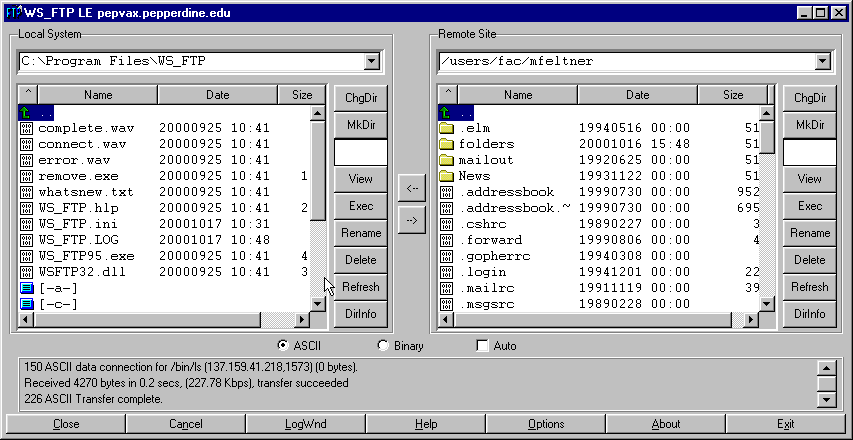Screen dimensions: 853x440
Task: Click the About button
Action: pos(666,424)
